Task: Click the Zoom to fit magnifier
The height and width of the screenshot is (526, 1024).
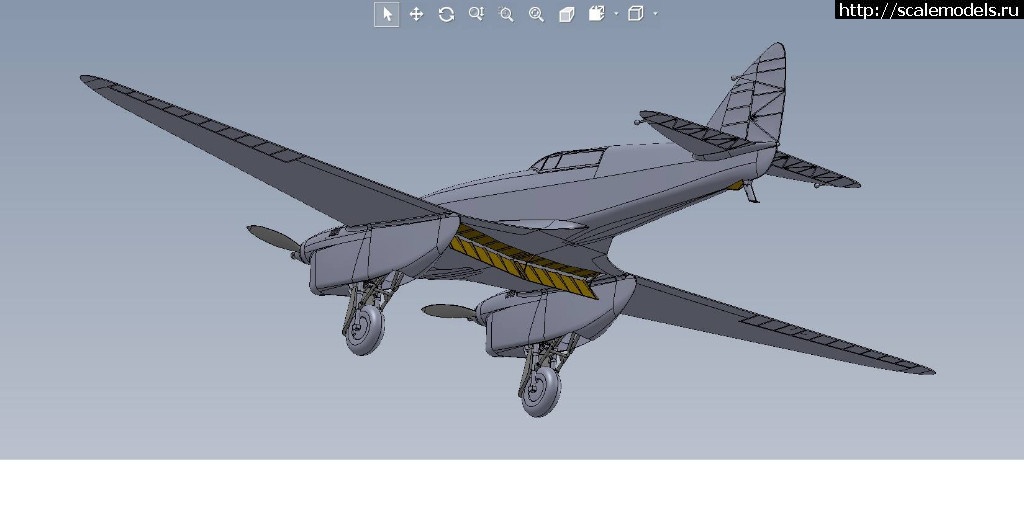Action: click(536, 14)
